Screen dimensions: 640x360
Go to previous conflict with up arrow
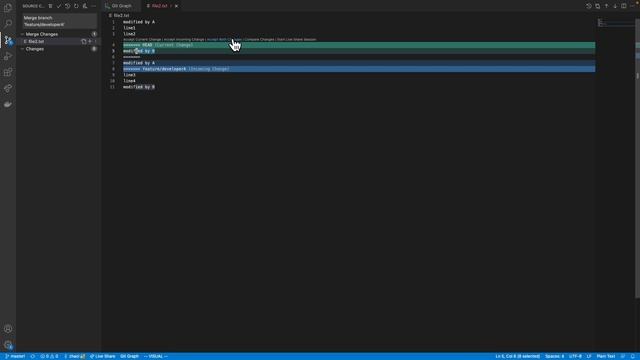606,6
